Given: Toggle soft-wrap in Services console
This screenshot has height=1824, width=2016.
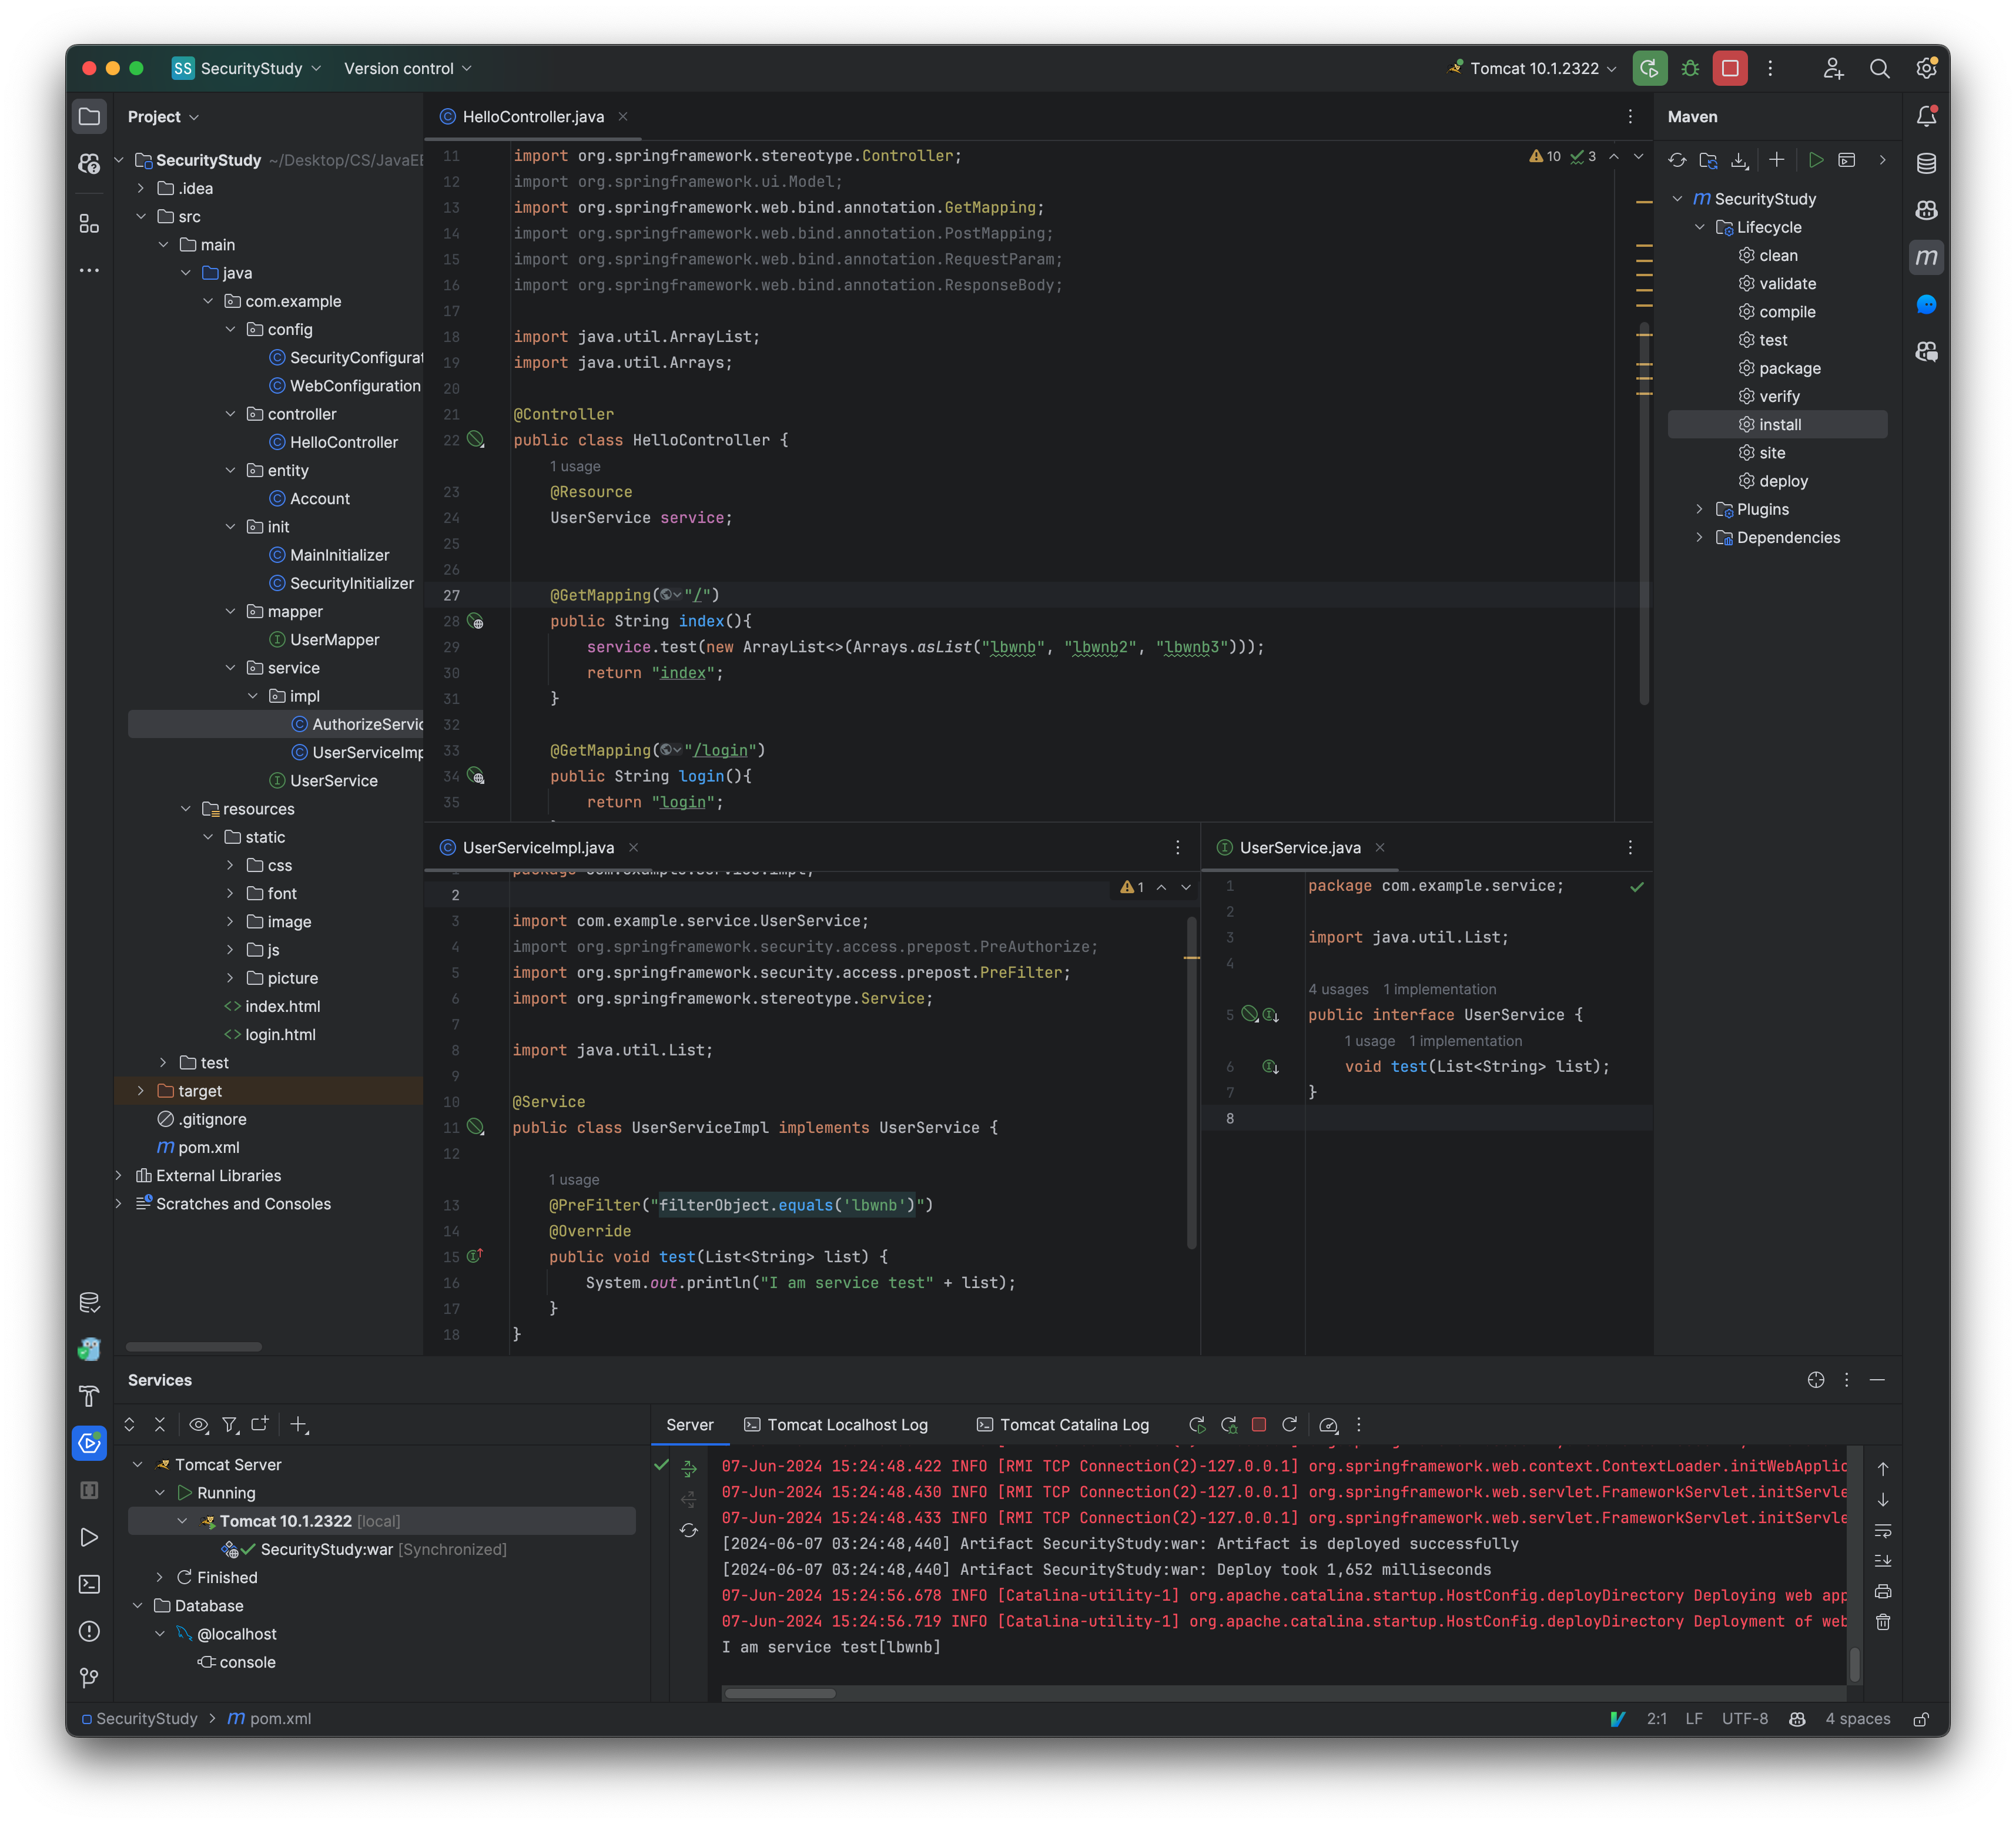Looking at the screenshot, I should coord(1883,1530).
